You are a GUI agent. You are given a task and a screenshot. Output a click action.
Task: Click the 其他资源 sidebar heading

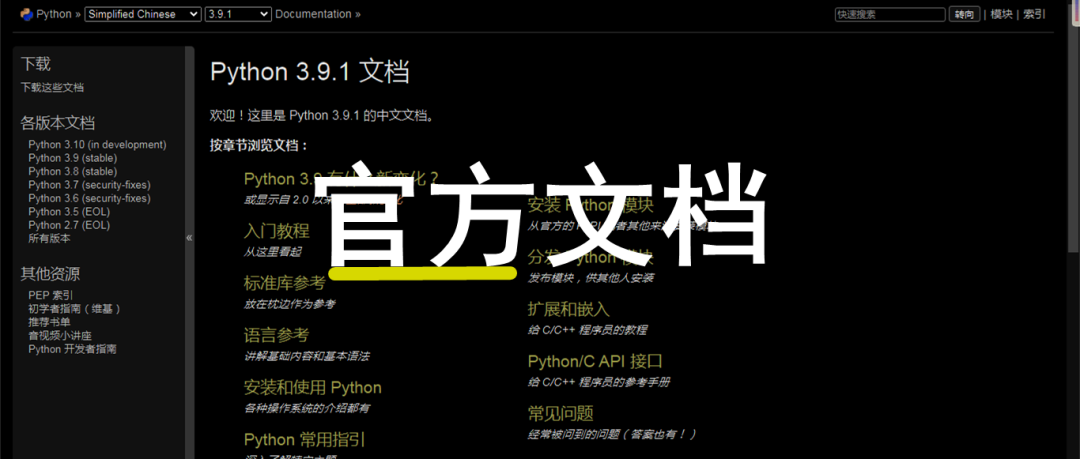pyautogui.click(x=50, y=274)
